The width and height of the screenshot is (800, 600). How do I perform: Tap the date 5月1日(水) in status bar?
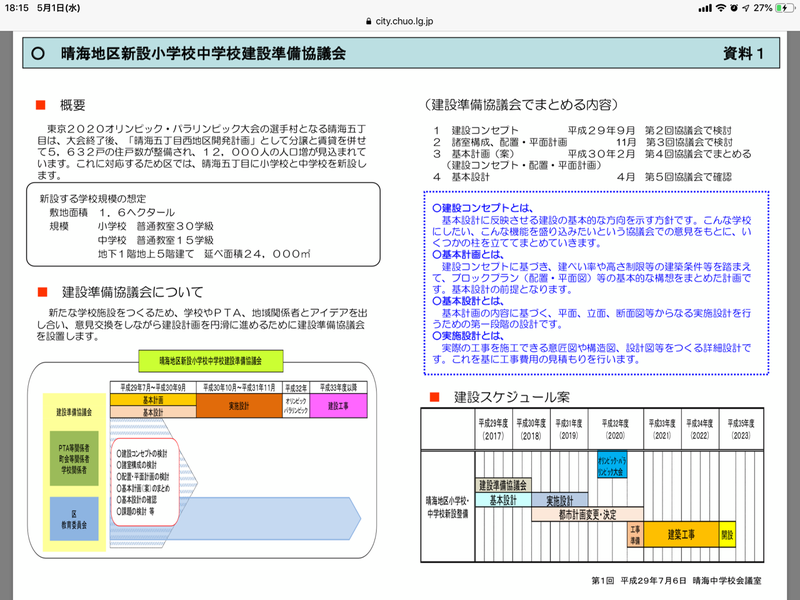(59, 8)
